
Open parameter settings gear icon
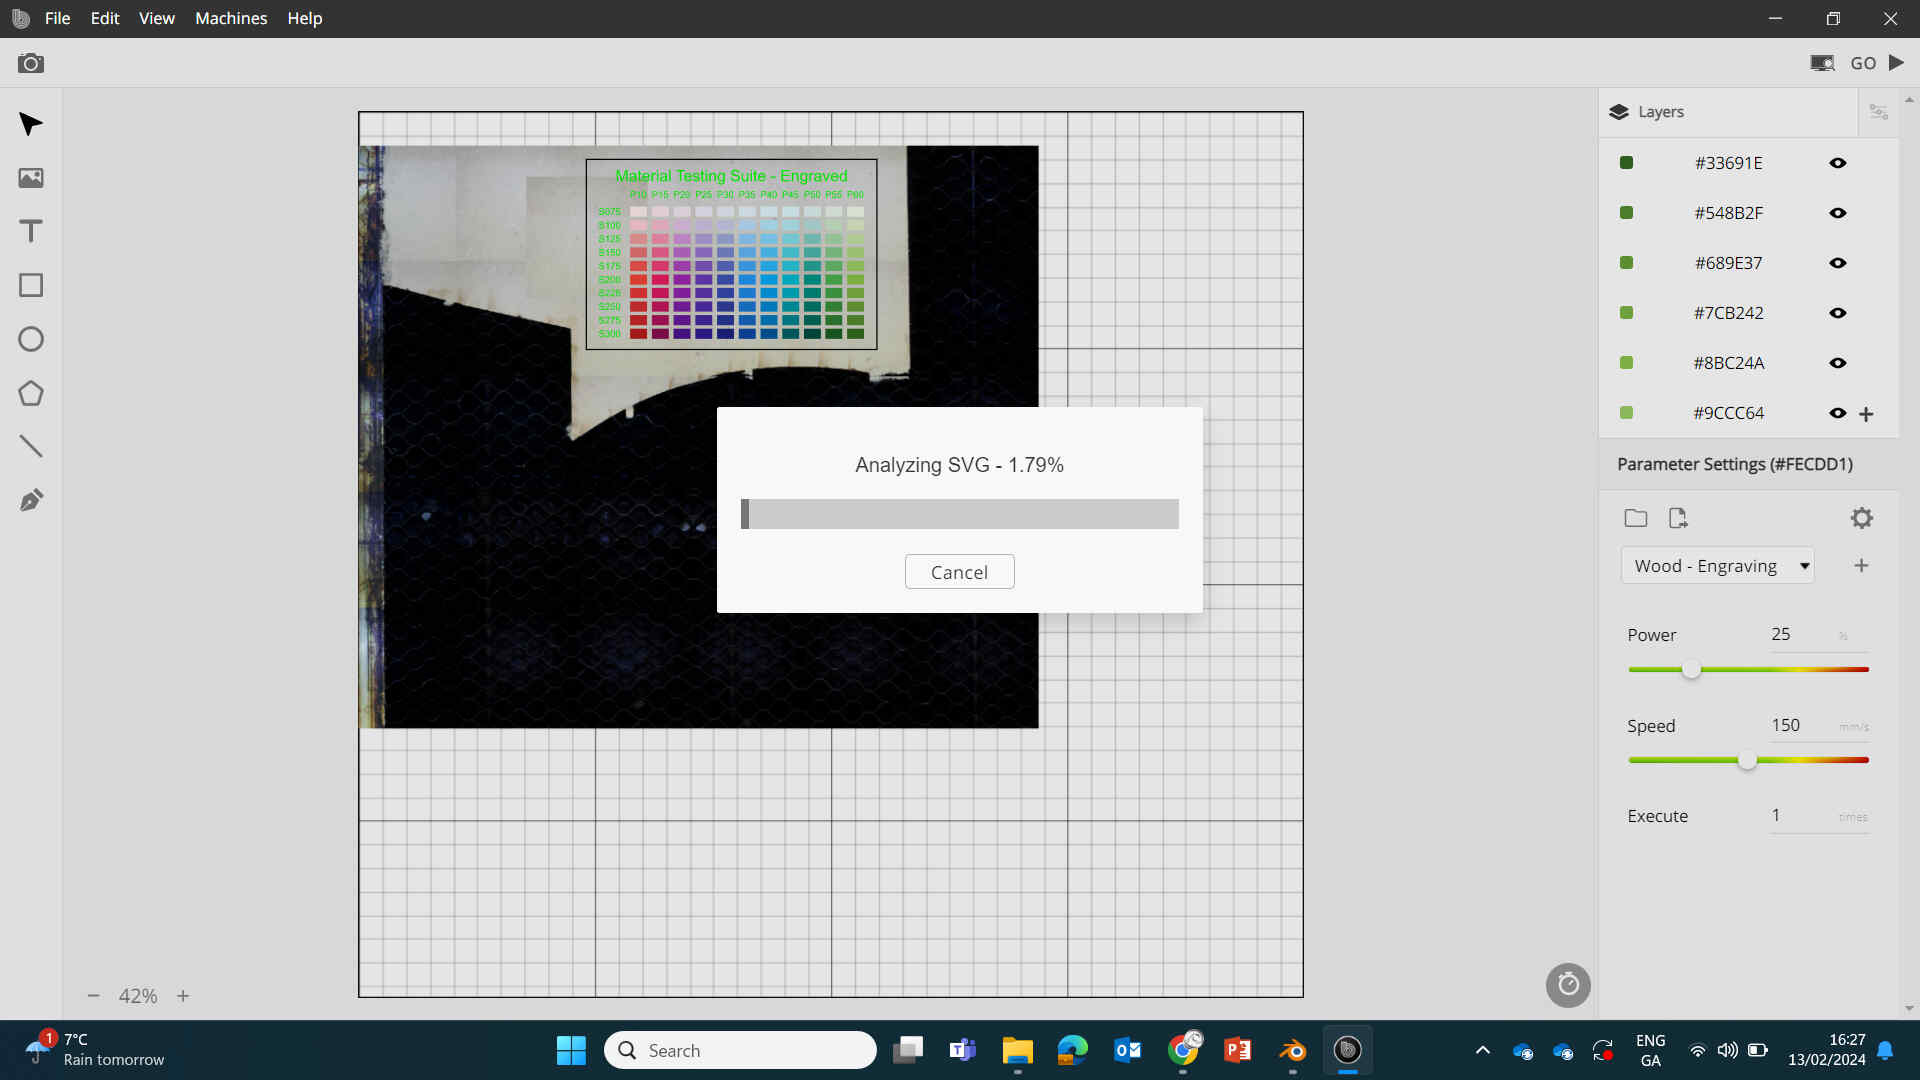(x=1861, y=518)
